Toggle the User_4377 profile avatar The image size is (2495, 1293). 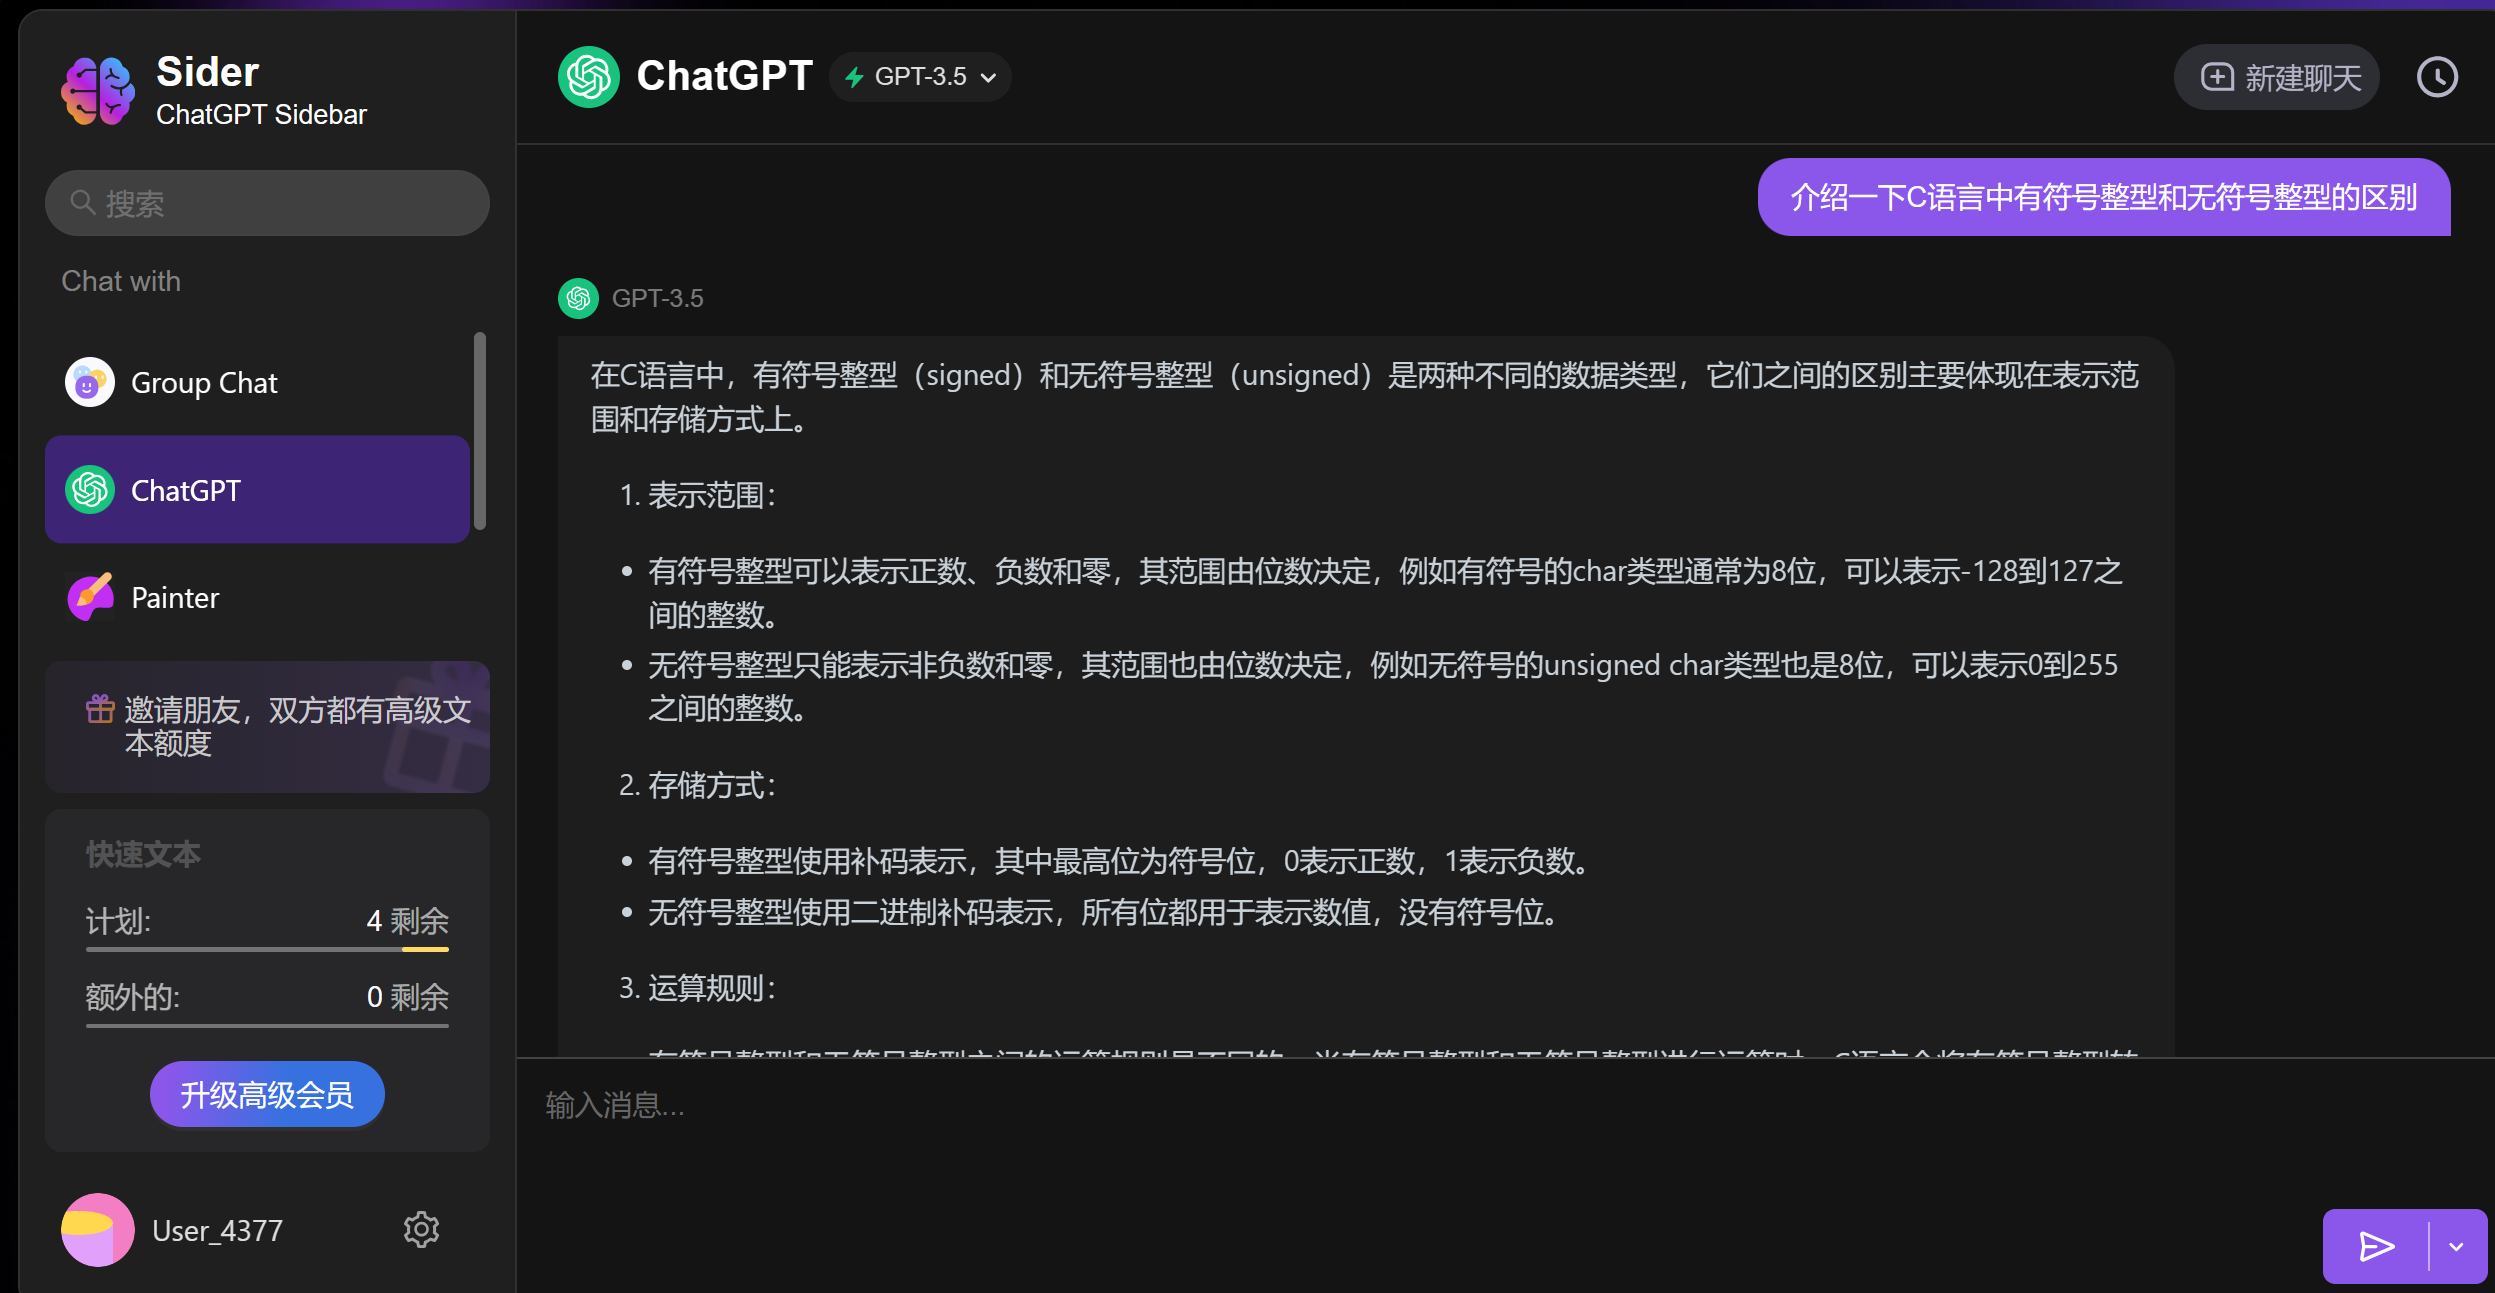pyautogui.click(x=96, y=1229)
